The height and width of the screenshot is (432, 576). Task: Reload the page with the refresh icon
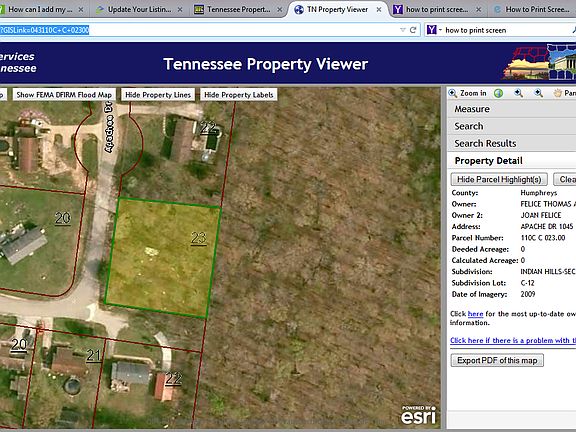[x=413, y=30]
